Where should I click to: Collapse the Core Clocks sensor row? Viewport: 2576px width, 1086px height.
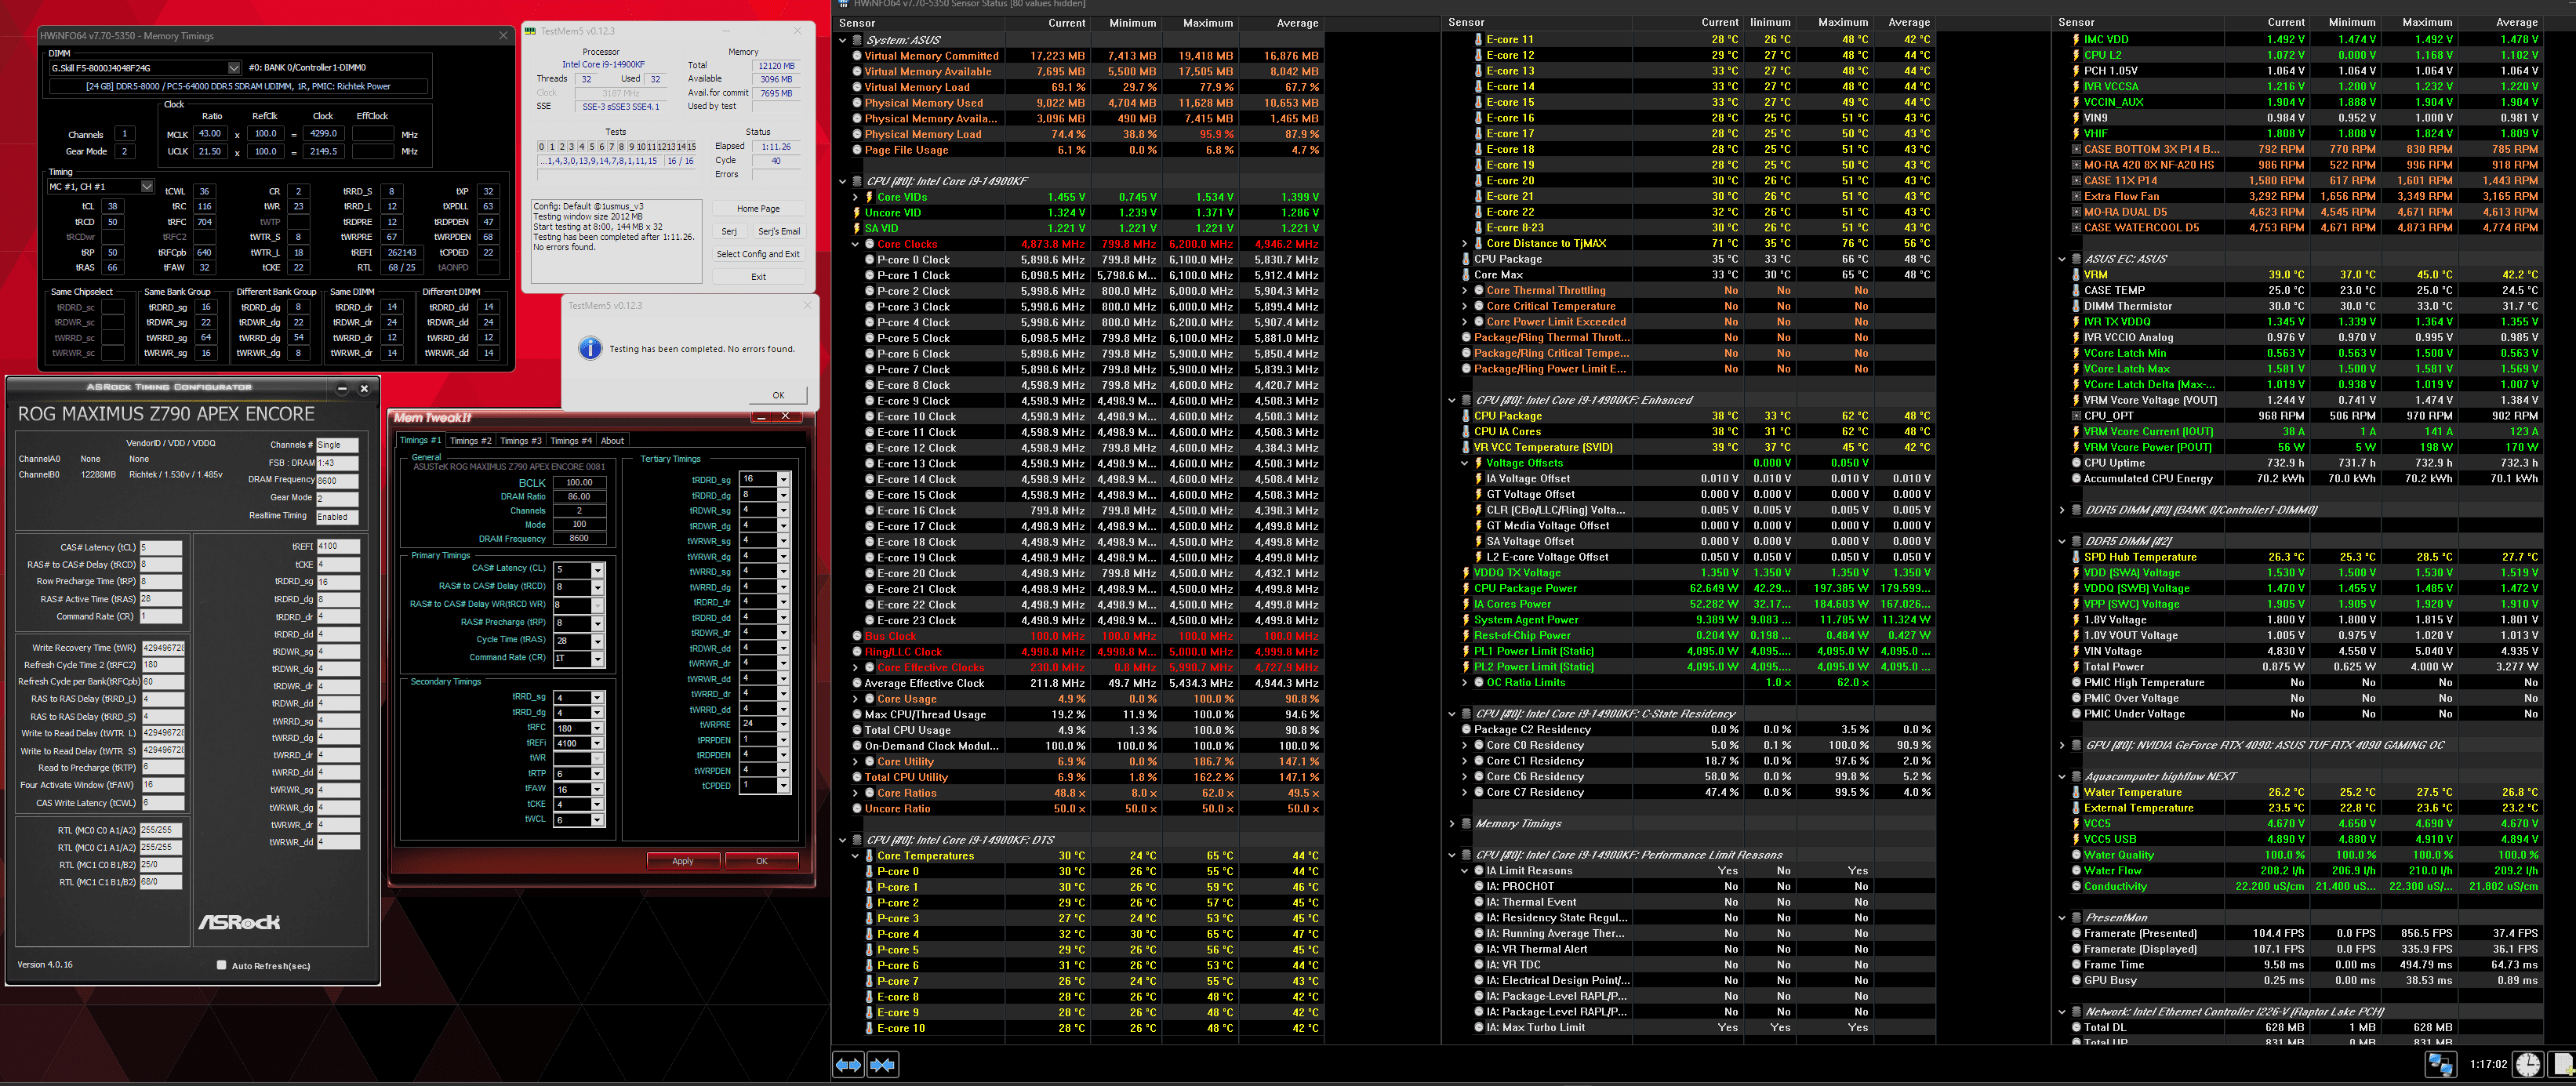(x=855, y=244)
